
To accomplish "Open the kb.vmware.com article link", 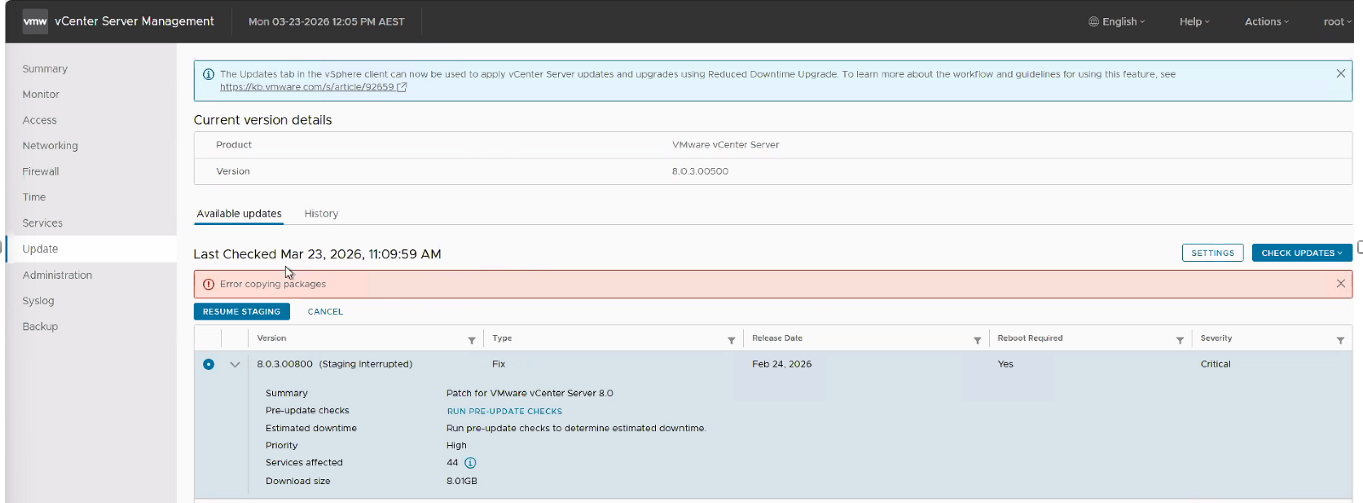I will coord(307,87).
